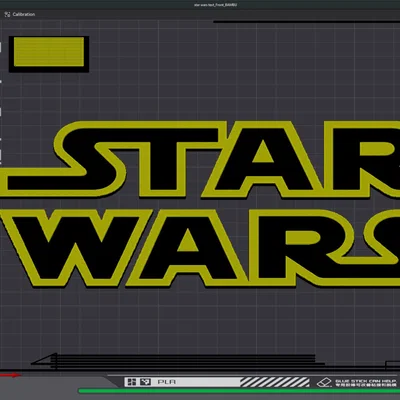Image resolution: width=400 pixels, height=400 pixels.
Task: Open the Calibration menu
Action: (20, 14)
